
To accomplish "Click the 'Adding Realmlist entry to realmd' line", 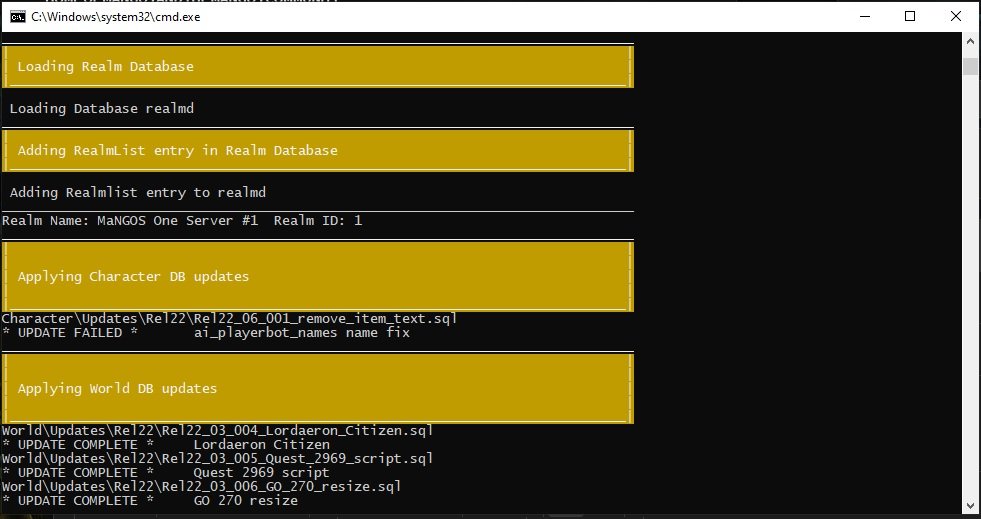I will click(x=138, y=193).
